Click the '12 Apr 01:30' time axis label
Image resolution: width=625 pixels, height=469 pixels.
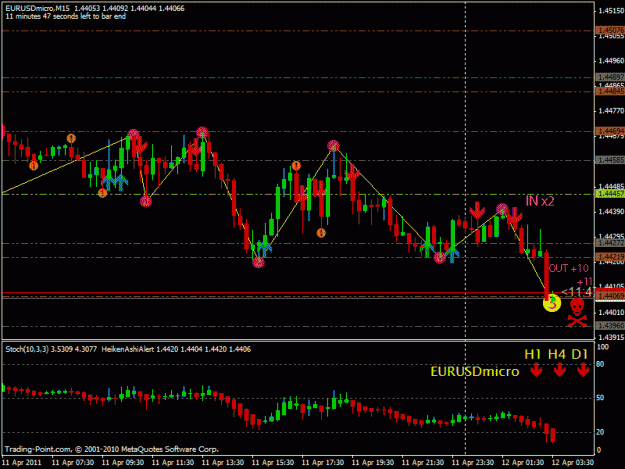[x=523, y=463]
